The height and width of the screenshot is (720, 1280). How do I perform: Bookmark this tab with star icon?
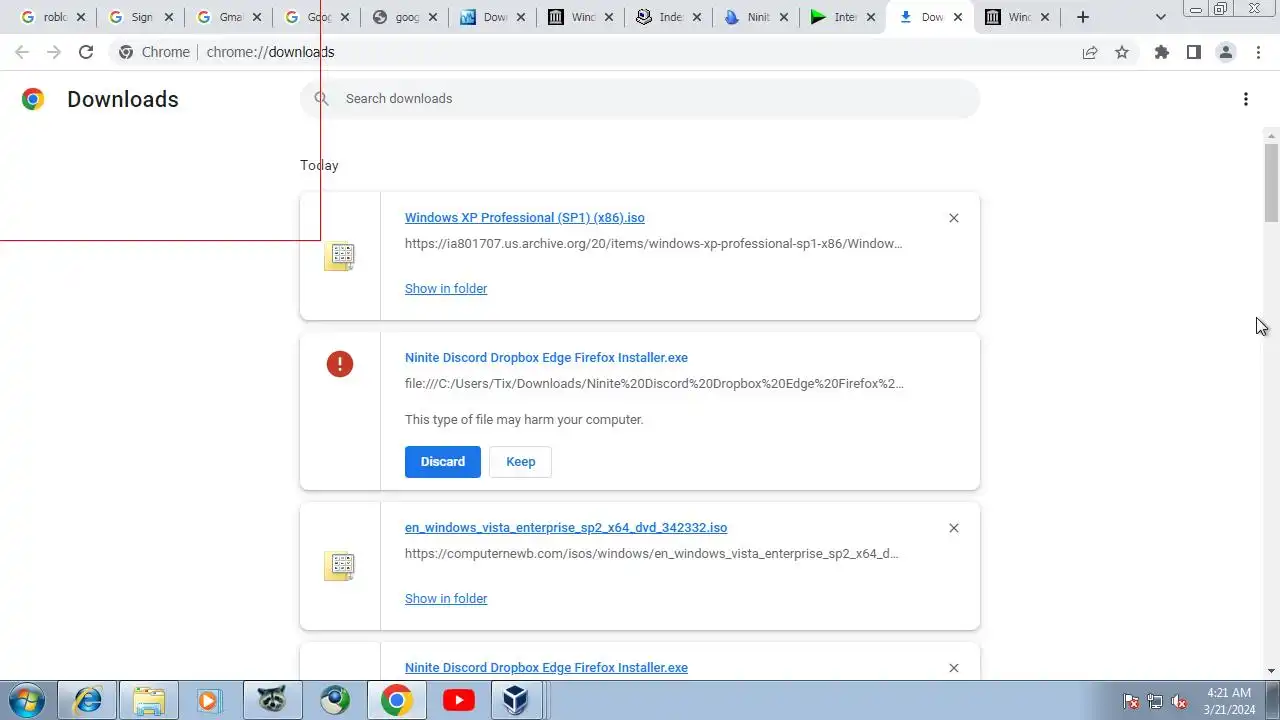click(x=1122, y=52)
